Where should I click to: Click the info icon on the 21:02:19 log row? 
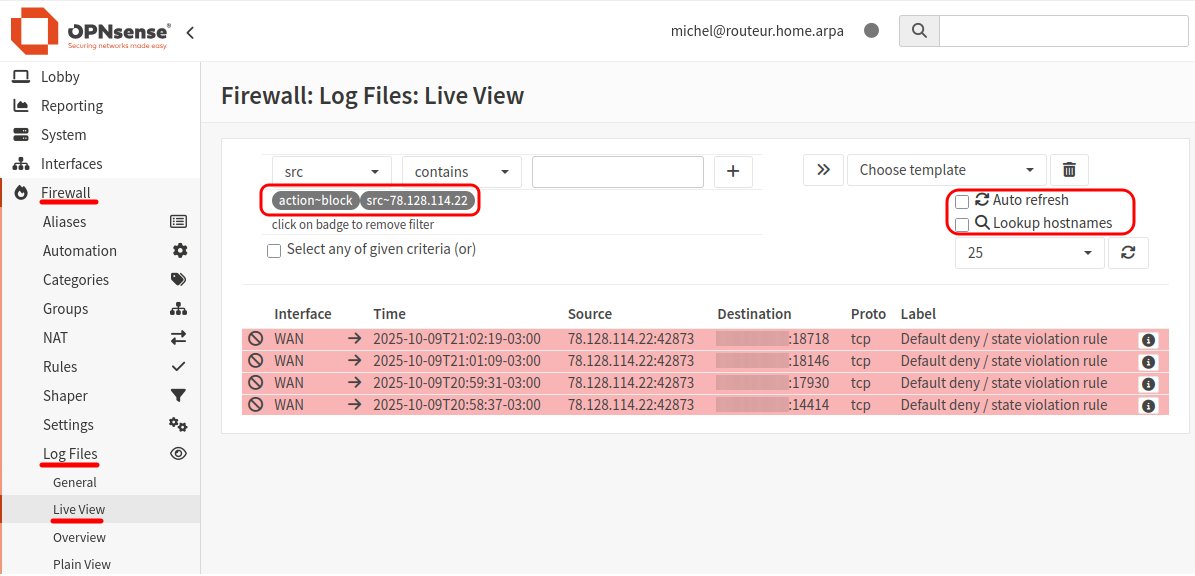1148,340
